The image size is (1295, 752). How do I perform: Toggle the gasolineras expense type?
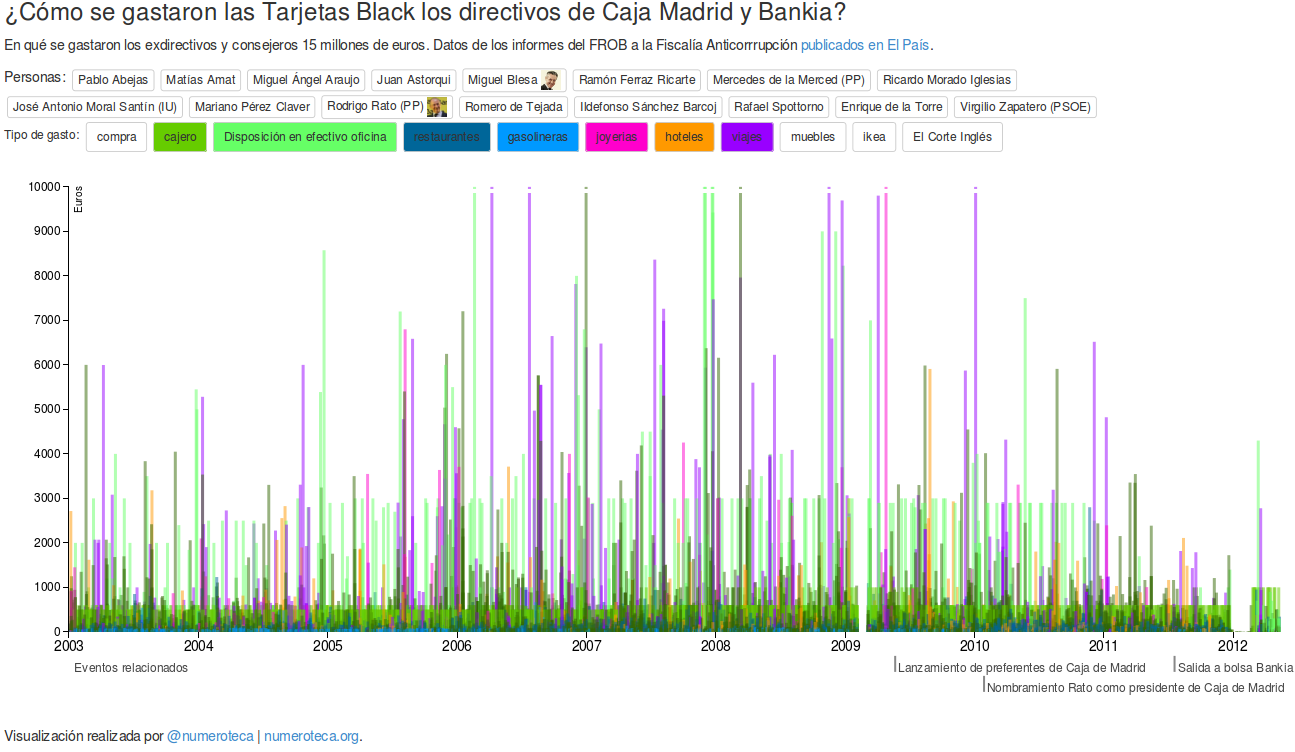[x=537, y=137]
